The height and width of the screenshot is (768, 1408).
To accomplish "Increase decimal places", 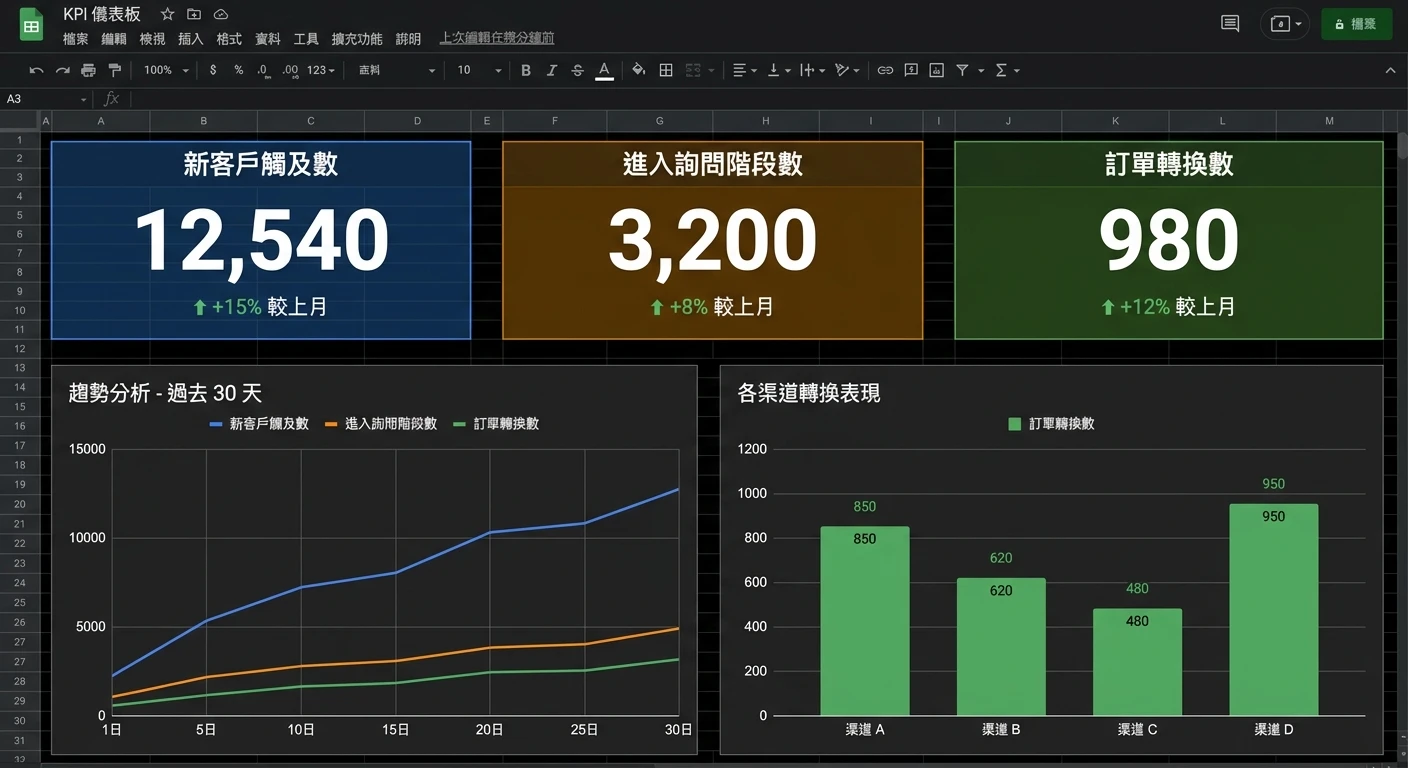I will coord(290,70).
